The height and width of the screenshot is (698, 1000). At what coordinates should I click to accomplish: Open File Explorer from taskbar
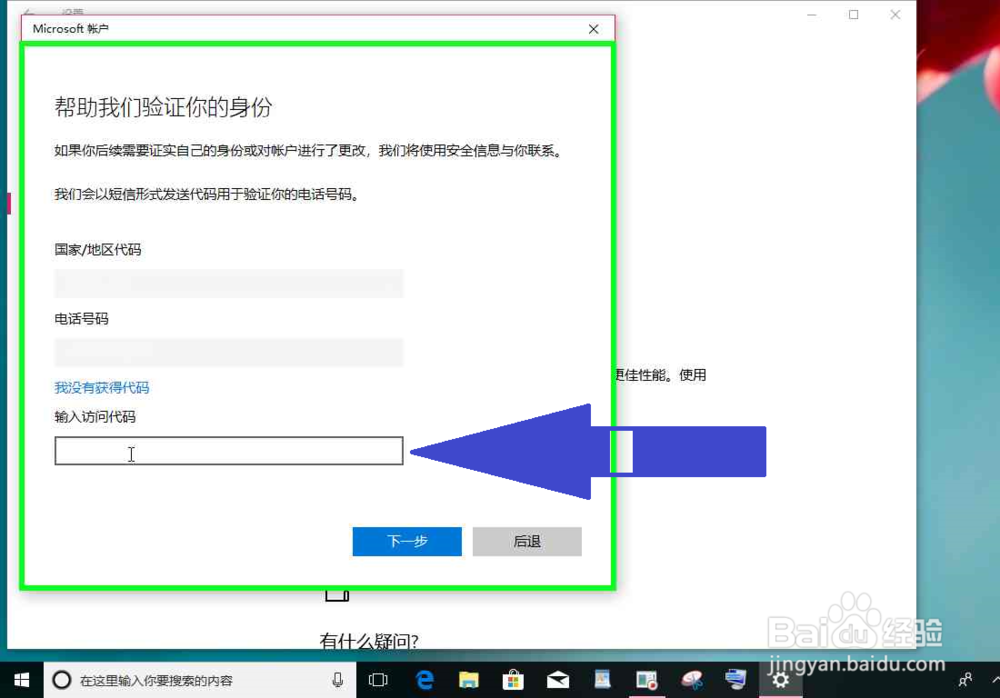469,680
